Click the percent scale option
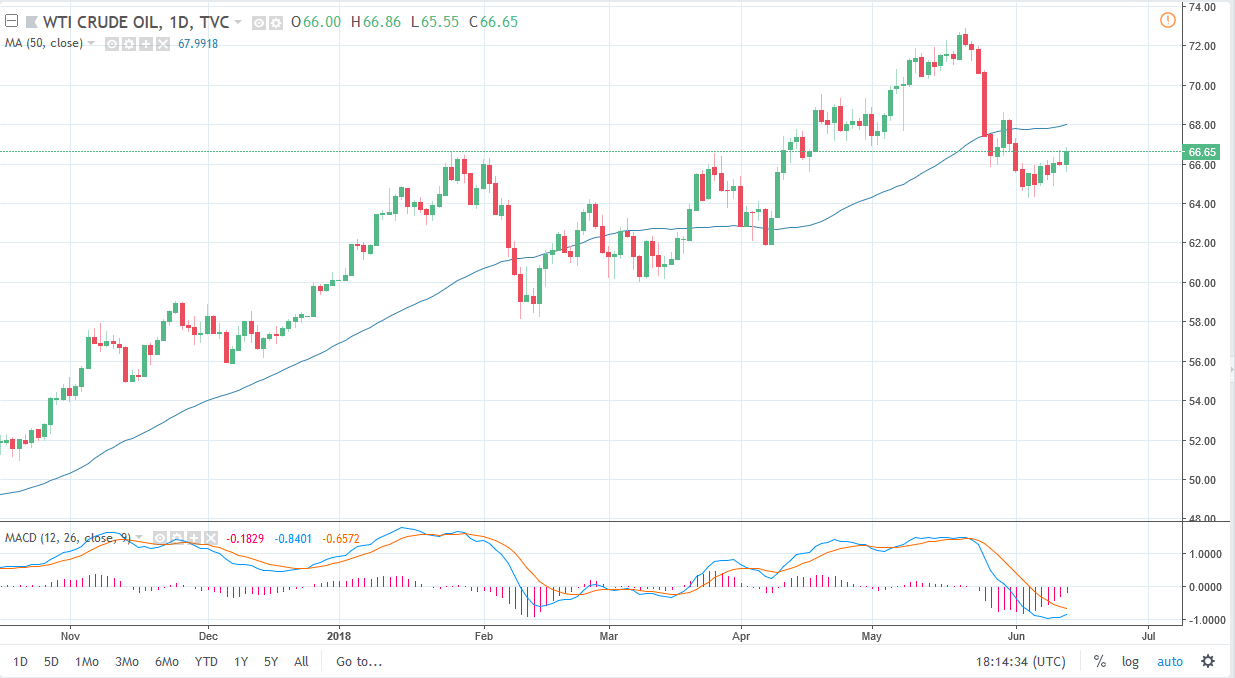The image size is (1235, 678). coord(1098,661)
